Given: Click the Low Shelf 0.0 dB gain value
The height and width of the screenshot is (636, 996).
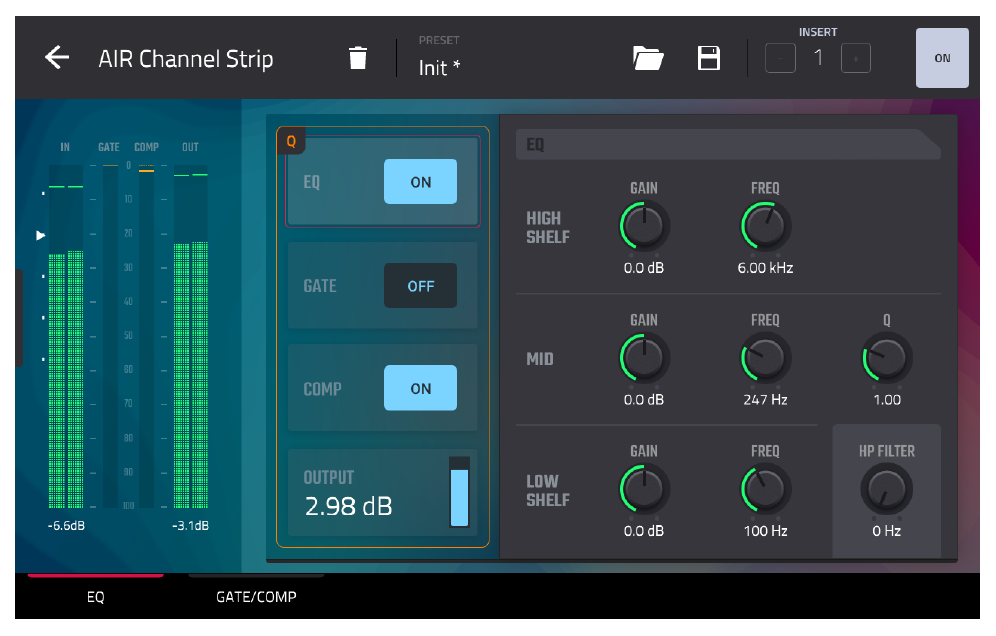Looking at the screenshot, I should pos(644,531).
